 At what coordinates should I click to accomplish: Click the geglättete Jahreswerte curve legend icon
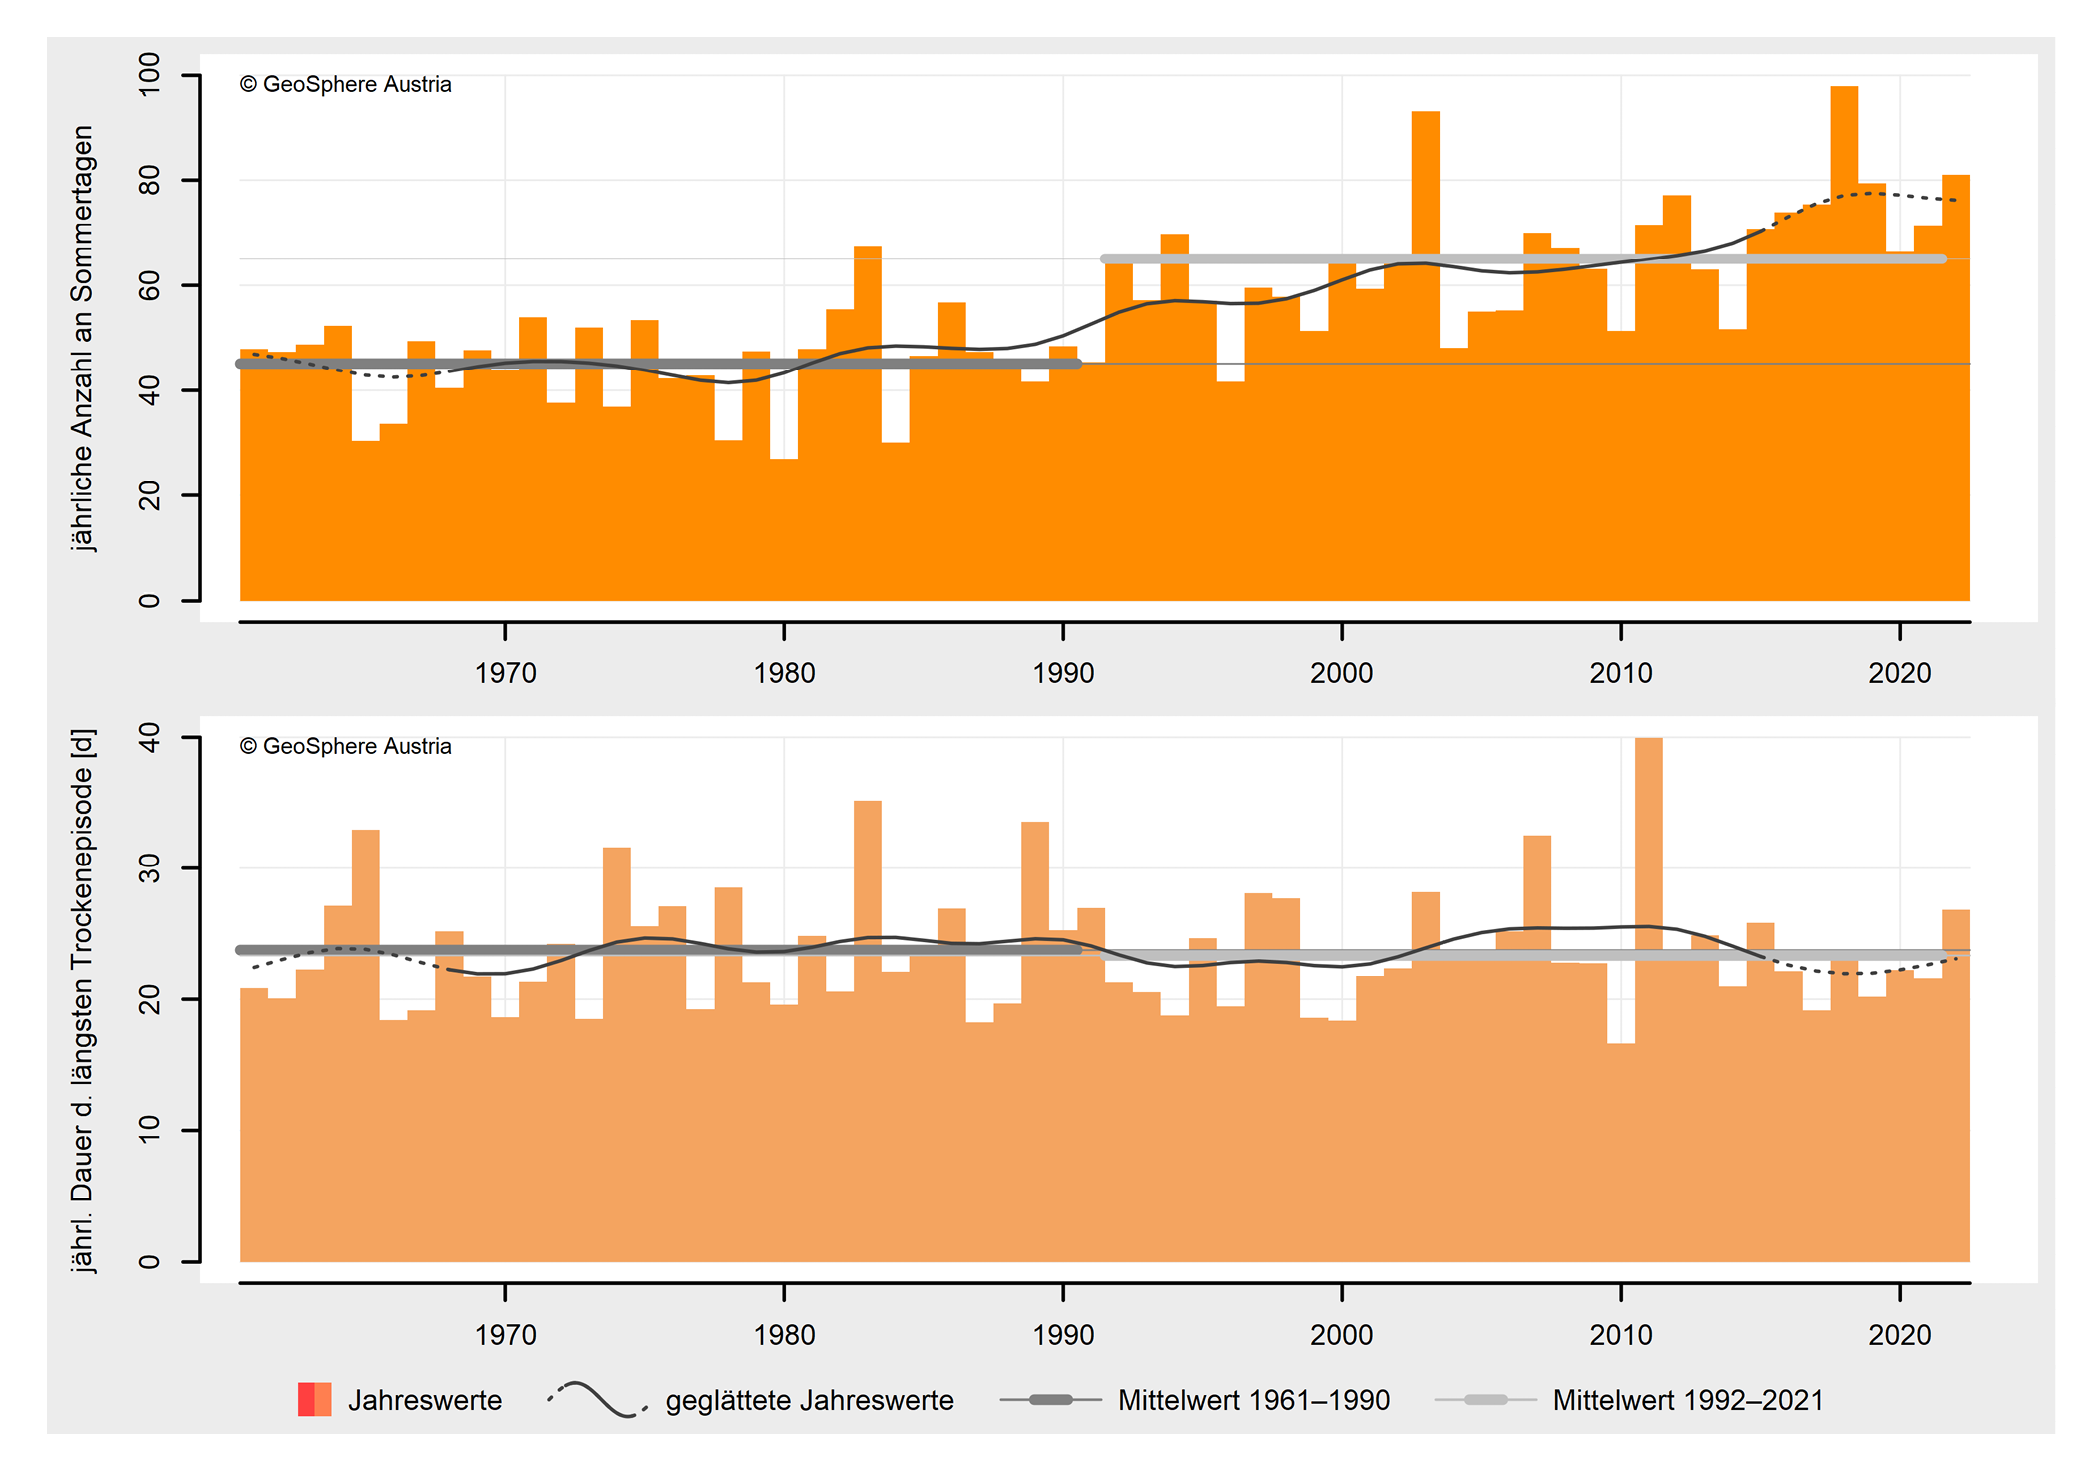(x=598, y=1399)
